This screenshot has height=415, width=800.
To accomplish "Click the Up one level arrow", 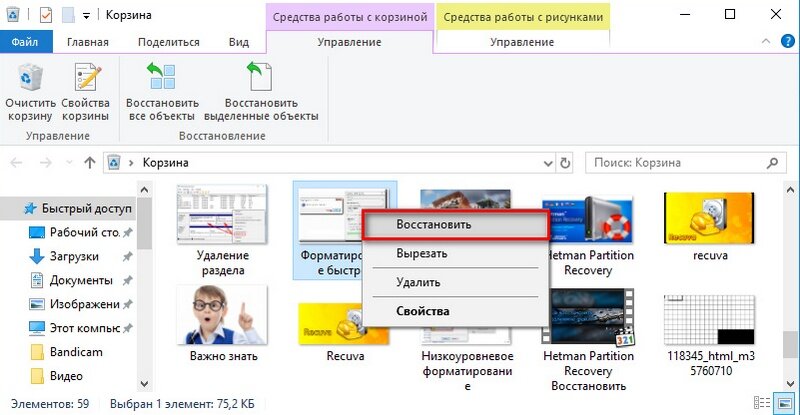I will click(90, 163).
